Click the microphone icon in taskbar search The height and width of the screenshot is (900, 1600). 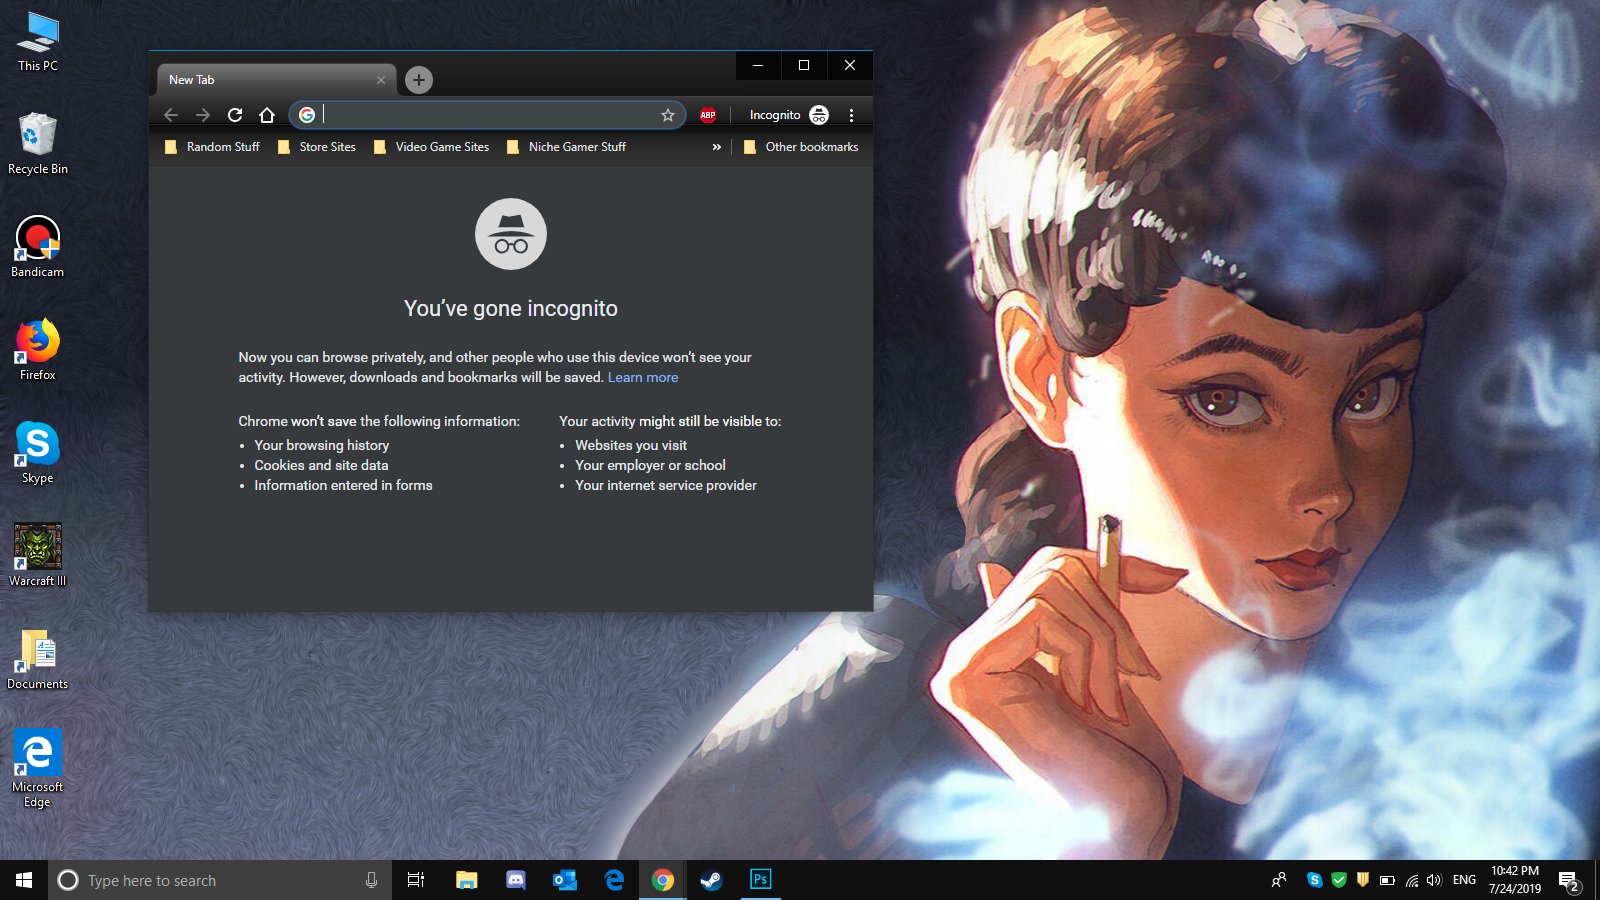click(x=371, y=880)
